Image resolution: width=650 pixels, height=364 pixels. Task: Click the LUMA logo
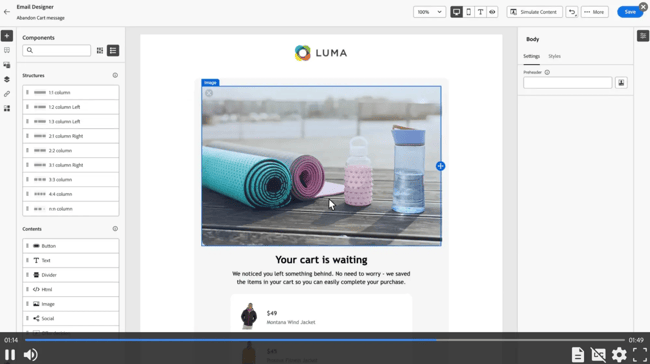click(x=321, y=53)
